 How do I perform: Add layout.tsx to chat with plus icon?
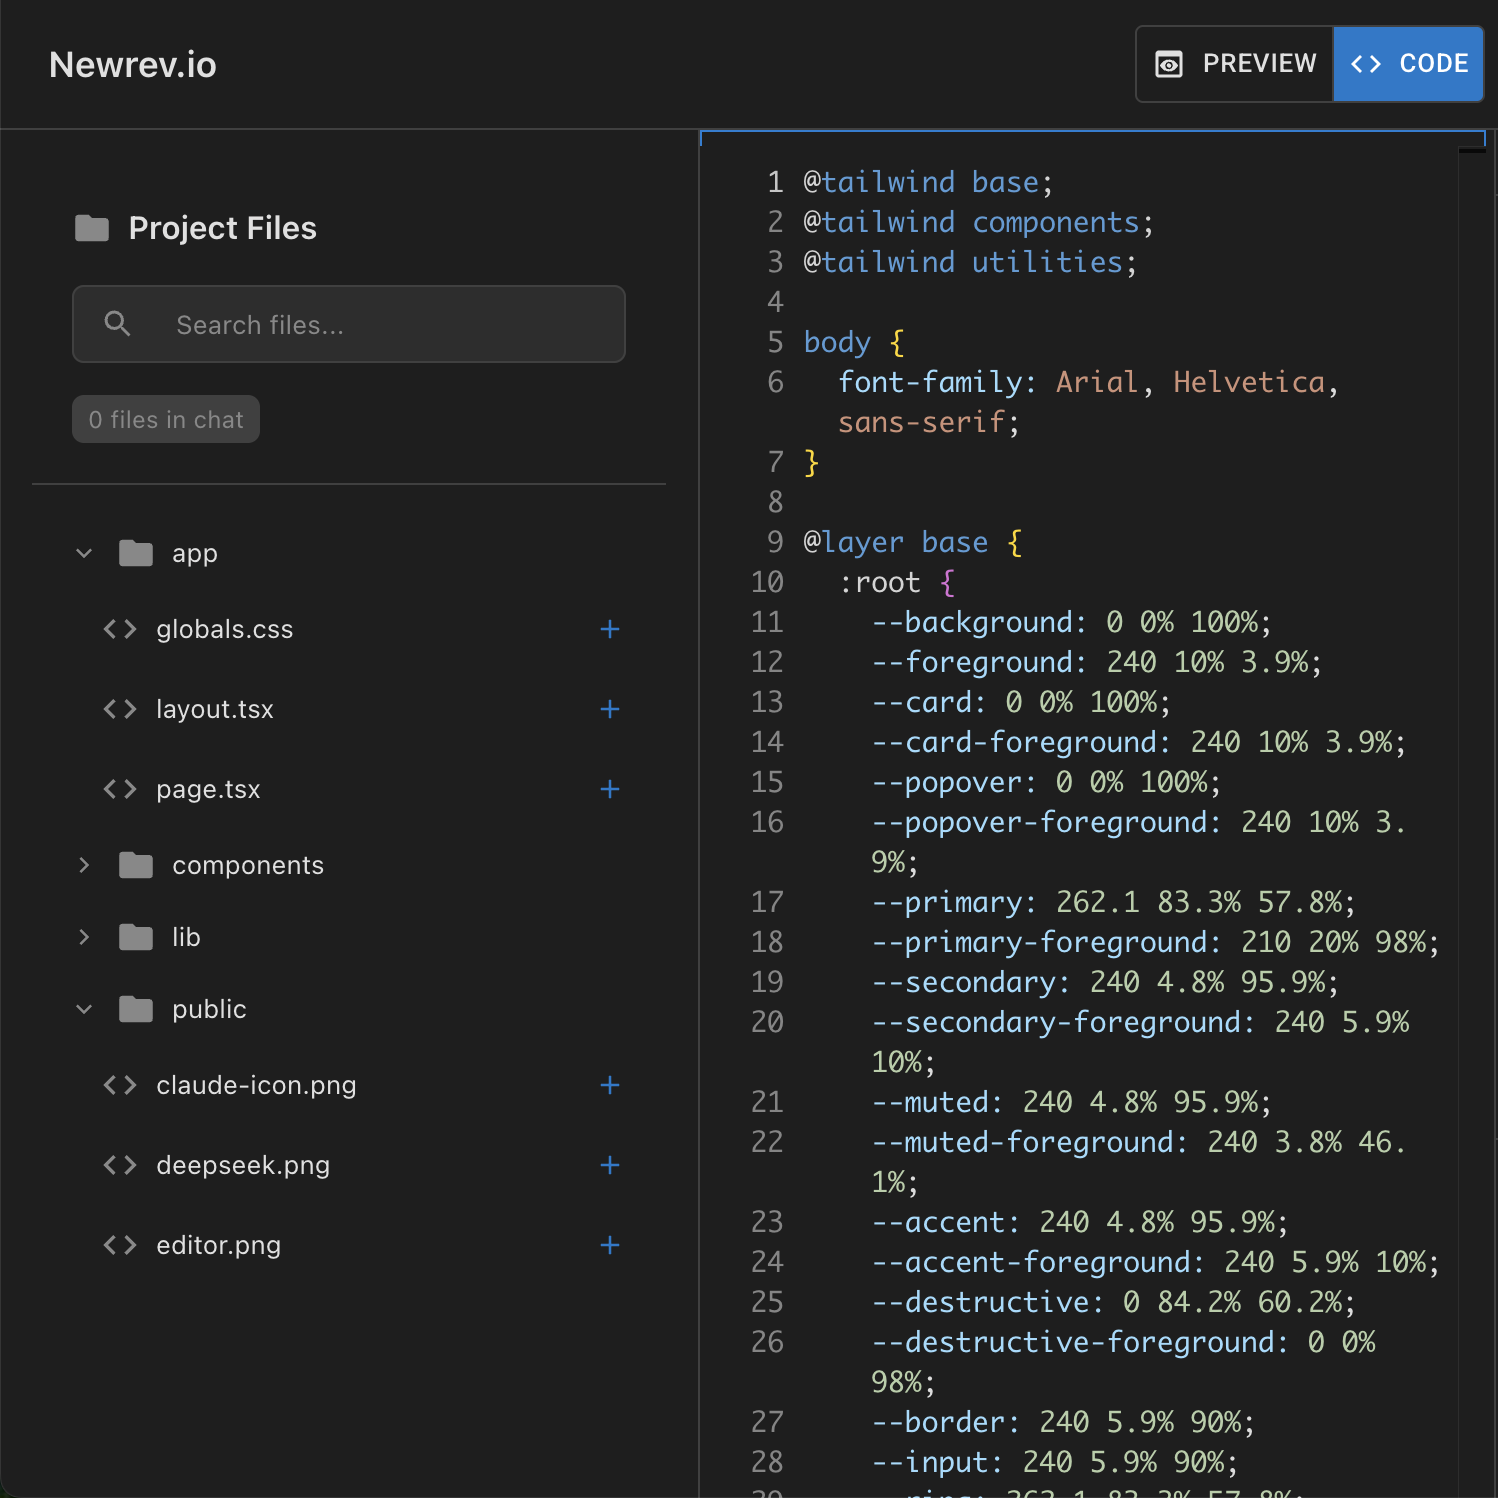(x=610, y=709)
